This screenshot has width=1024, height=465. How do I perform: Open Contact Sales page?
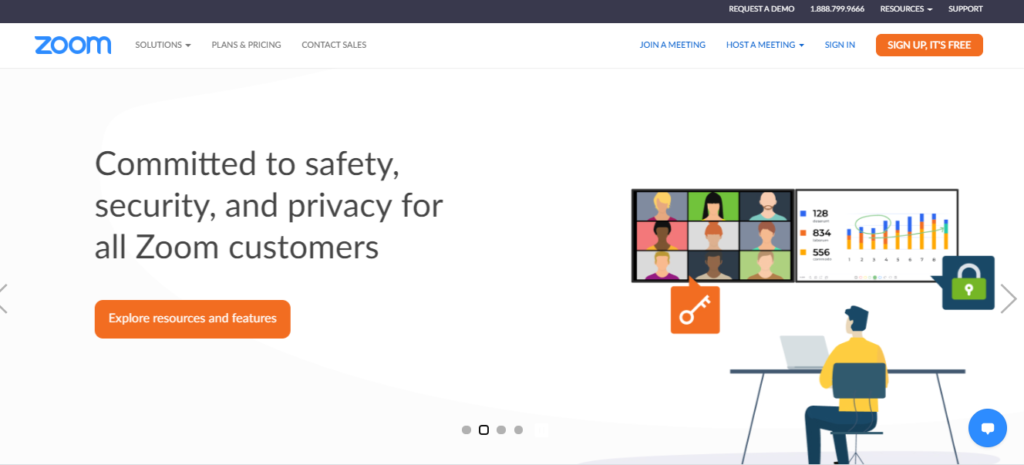click(334, 45)
